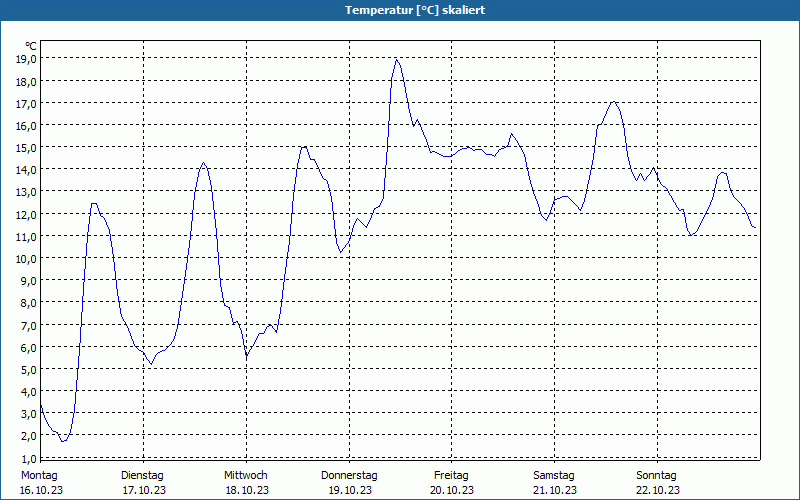This screenshot has height=500, width=800.
Task: Select the 19.10.23 date label
Action: tap(349, 490)
